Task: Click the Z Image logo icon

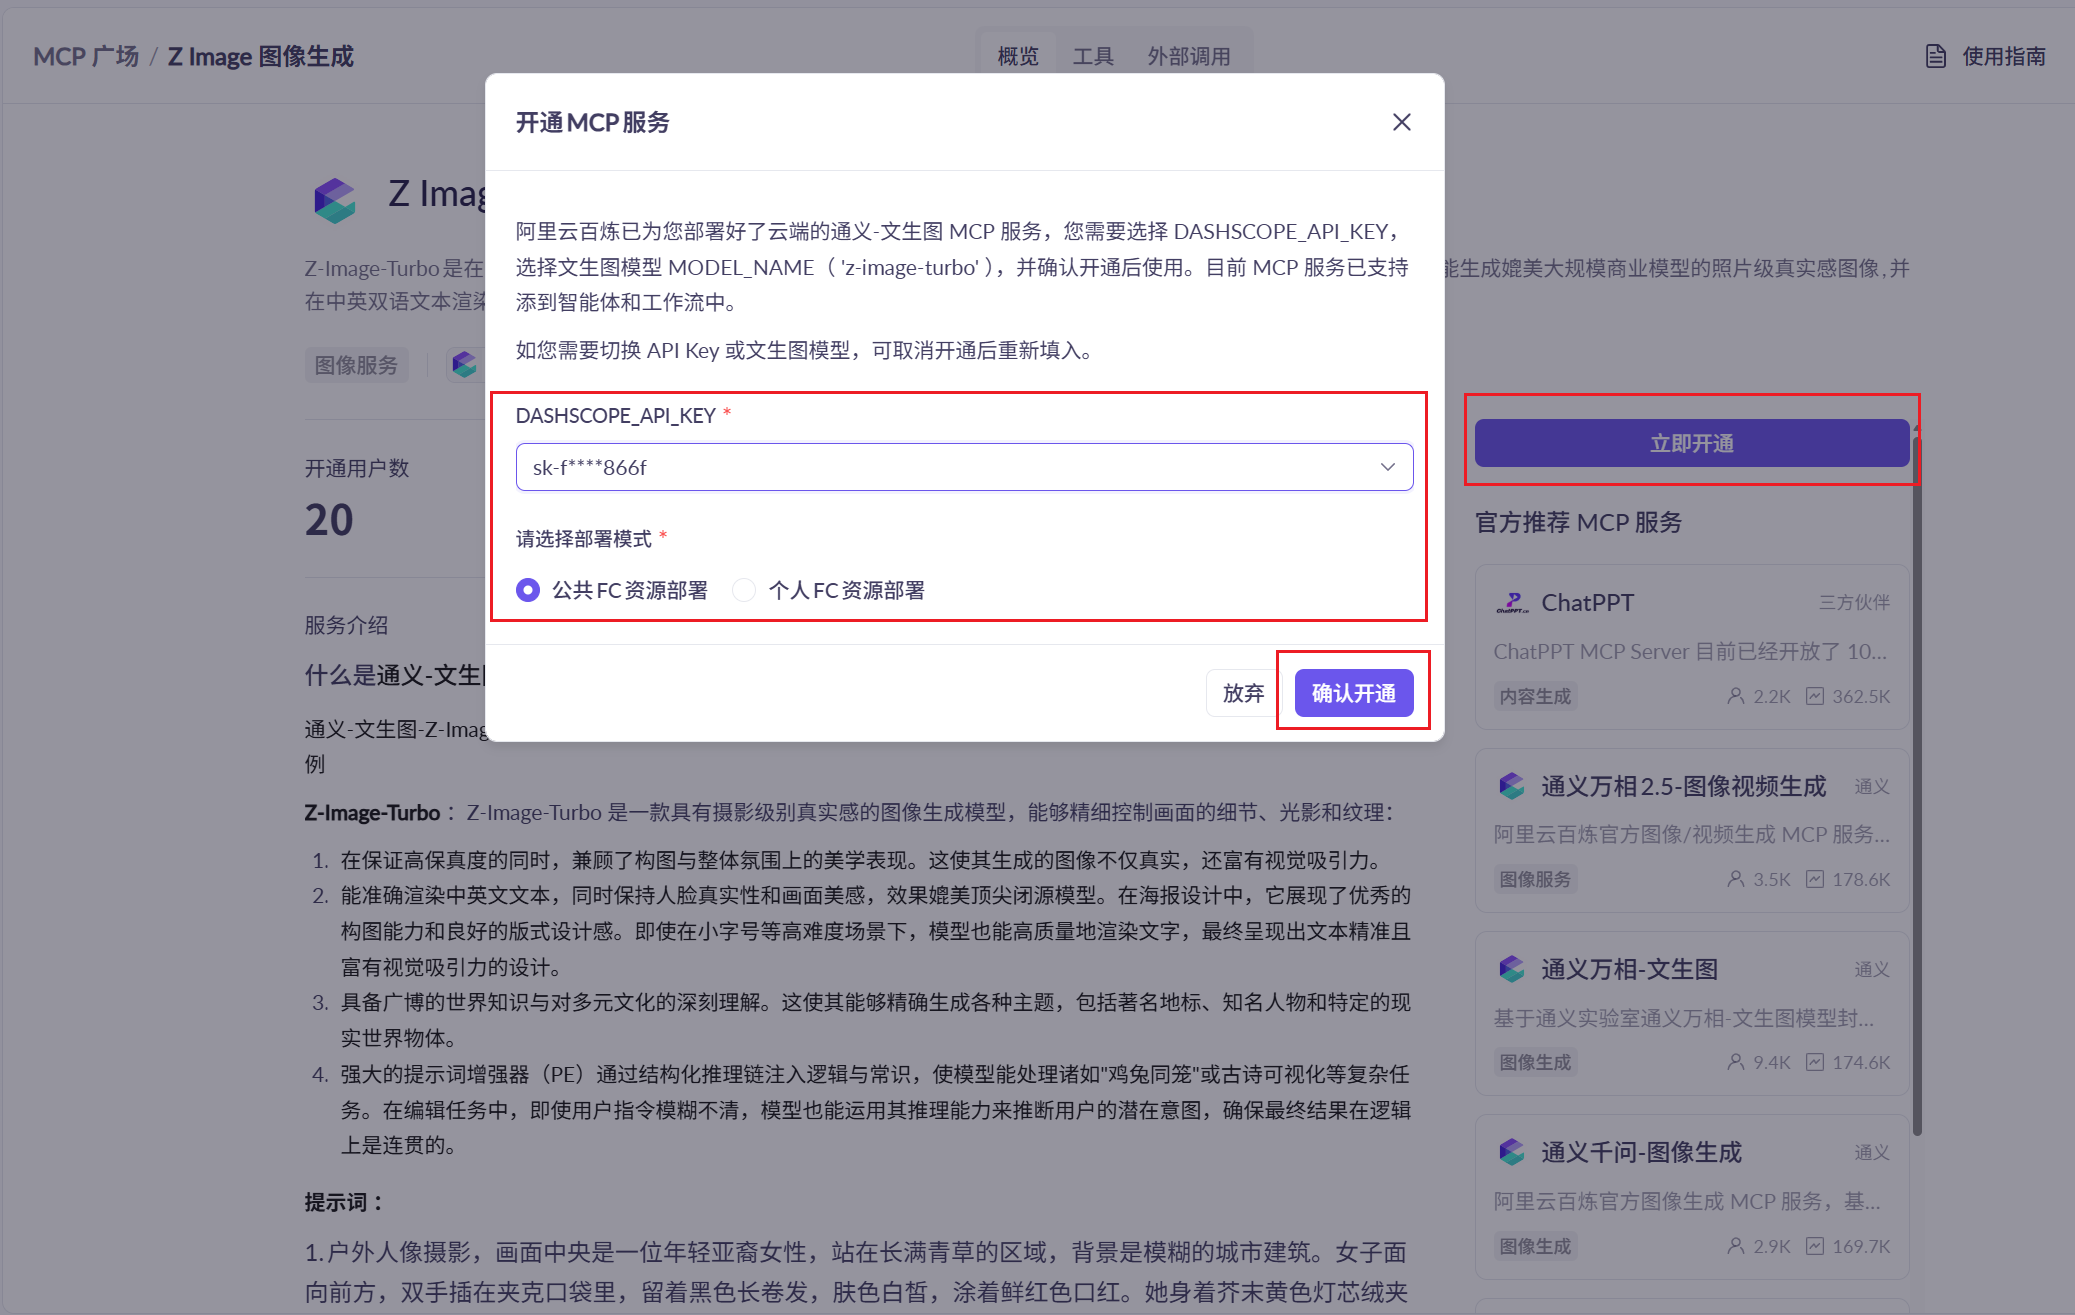Action: (x=335, y=200)
